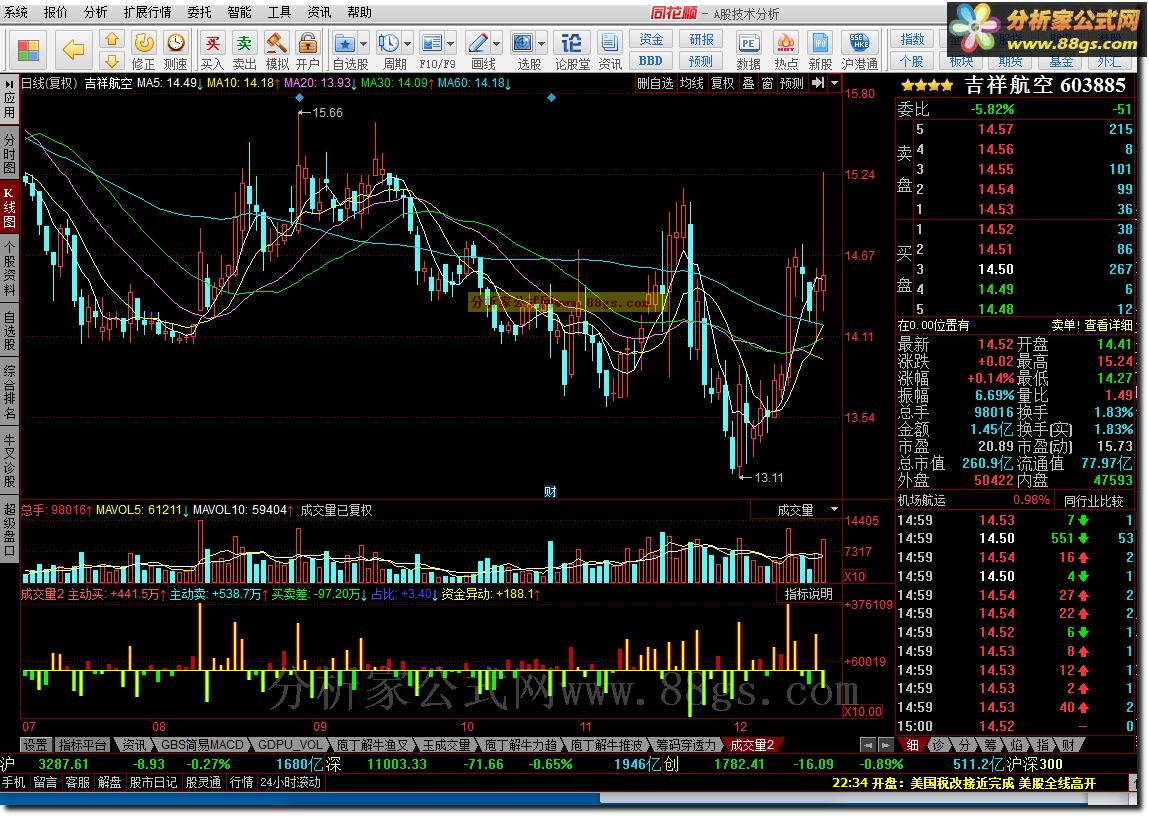The width and height of the screenshot is (1149, 816).
Task: Switch to K线图 sidebar view
Action: point(9,208)
